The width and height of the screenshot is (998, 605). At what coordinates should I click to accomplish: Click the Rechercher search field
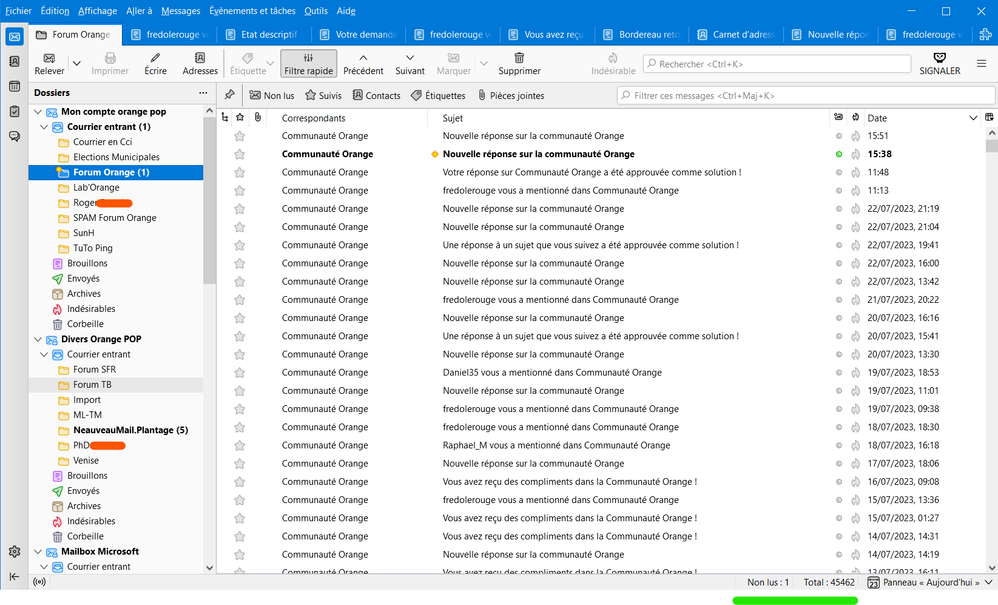(x=776, y=64)
